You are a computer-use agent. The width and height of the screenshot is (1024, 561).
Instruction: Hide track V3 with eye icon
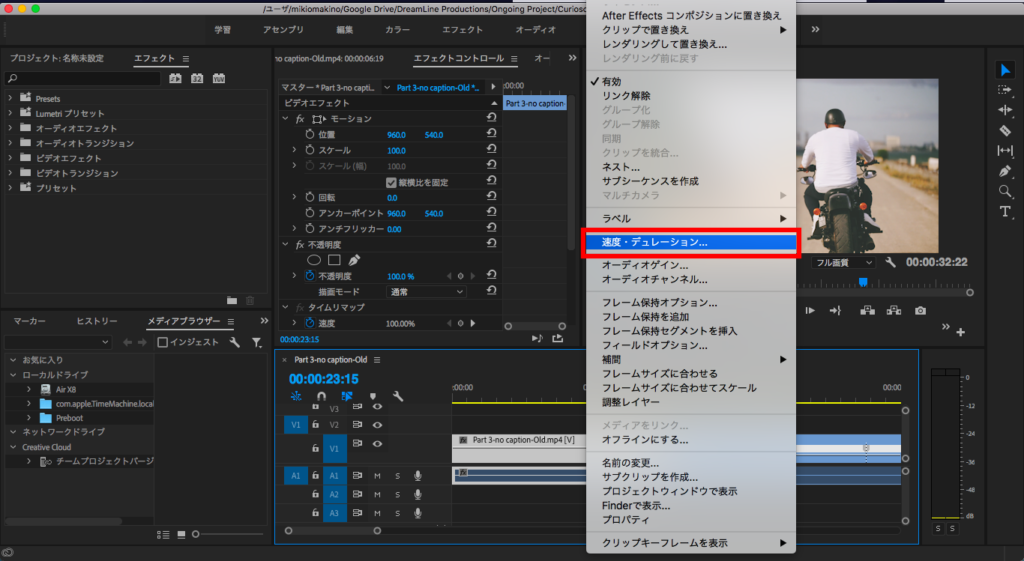click(377, 407)
